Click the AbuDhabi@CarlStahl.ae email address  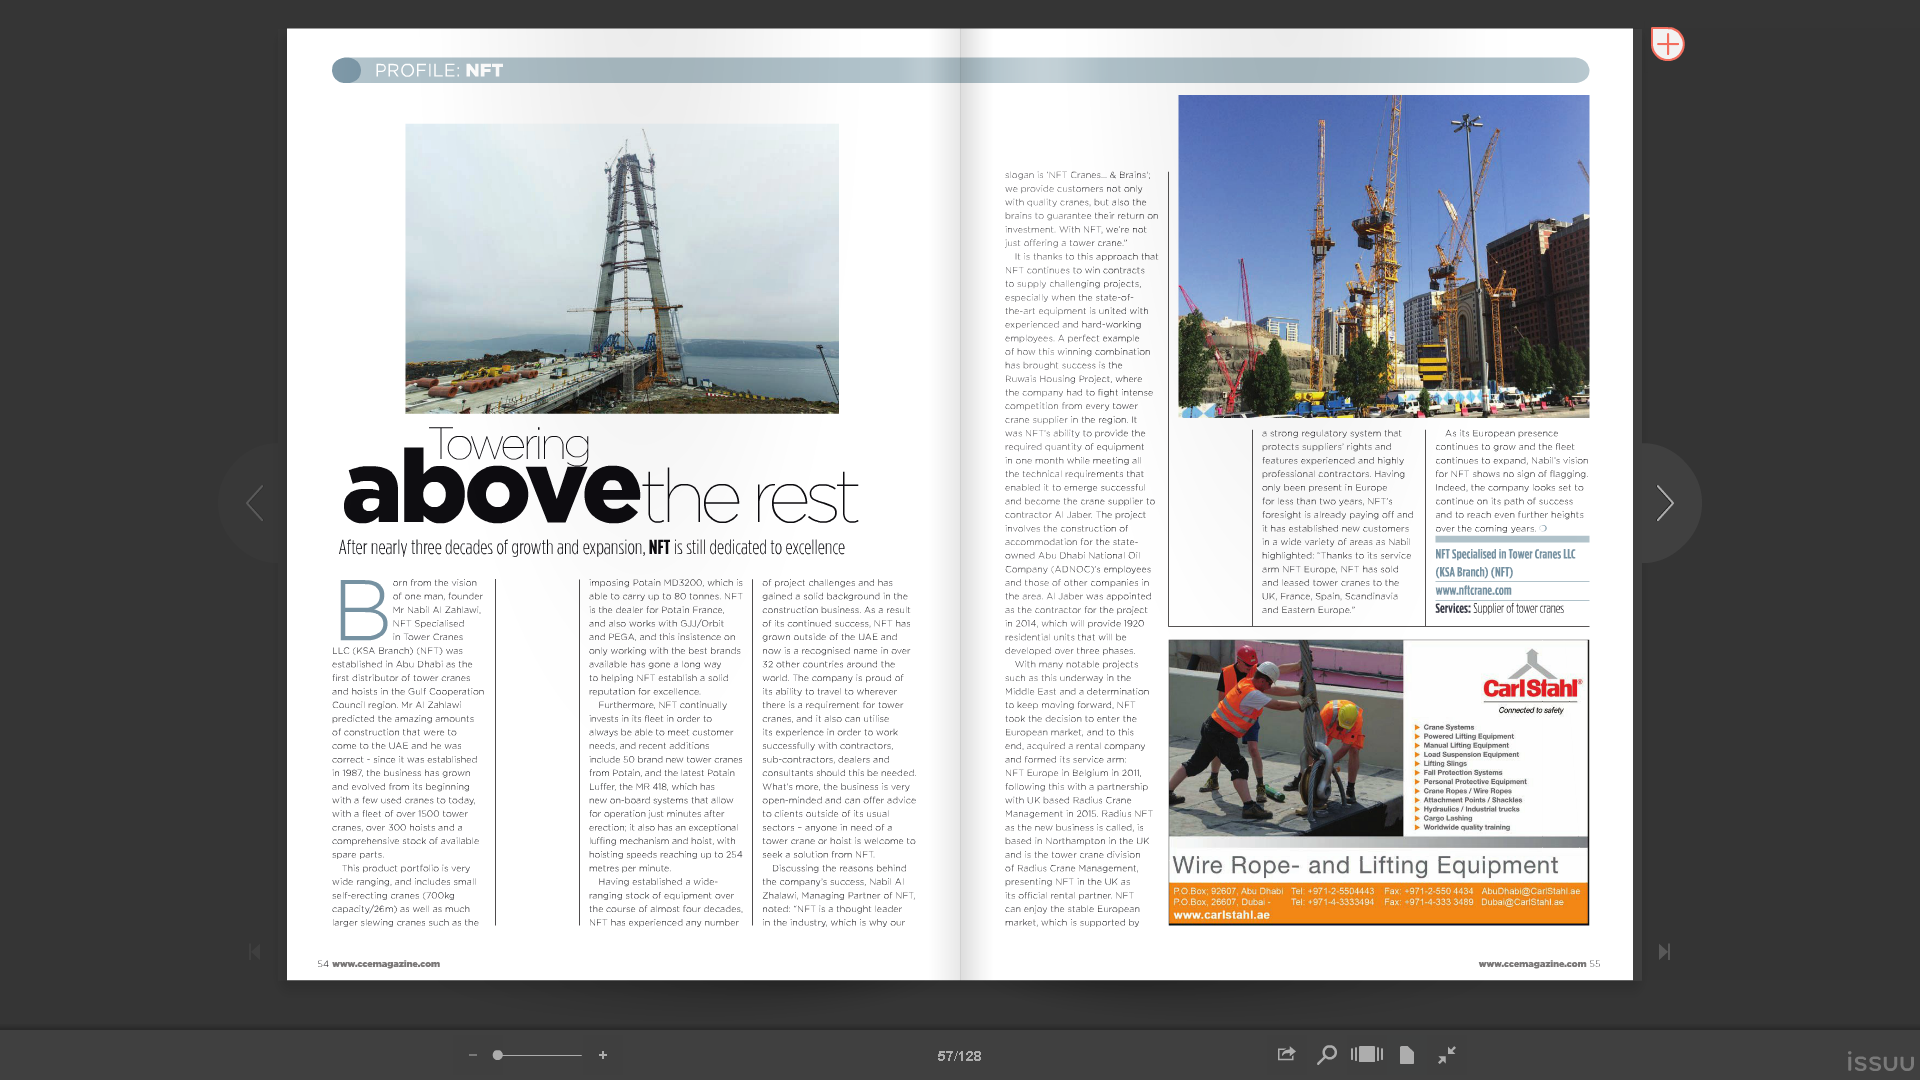pos(1530,891)
